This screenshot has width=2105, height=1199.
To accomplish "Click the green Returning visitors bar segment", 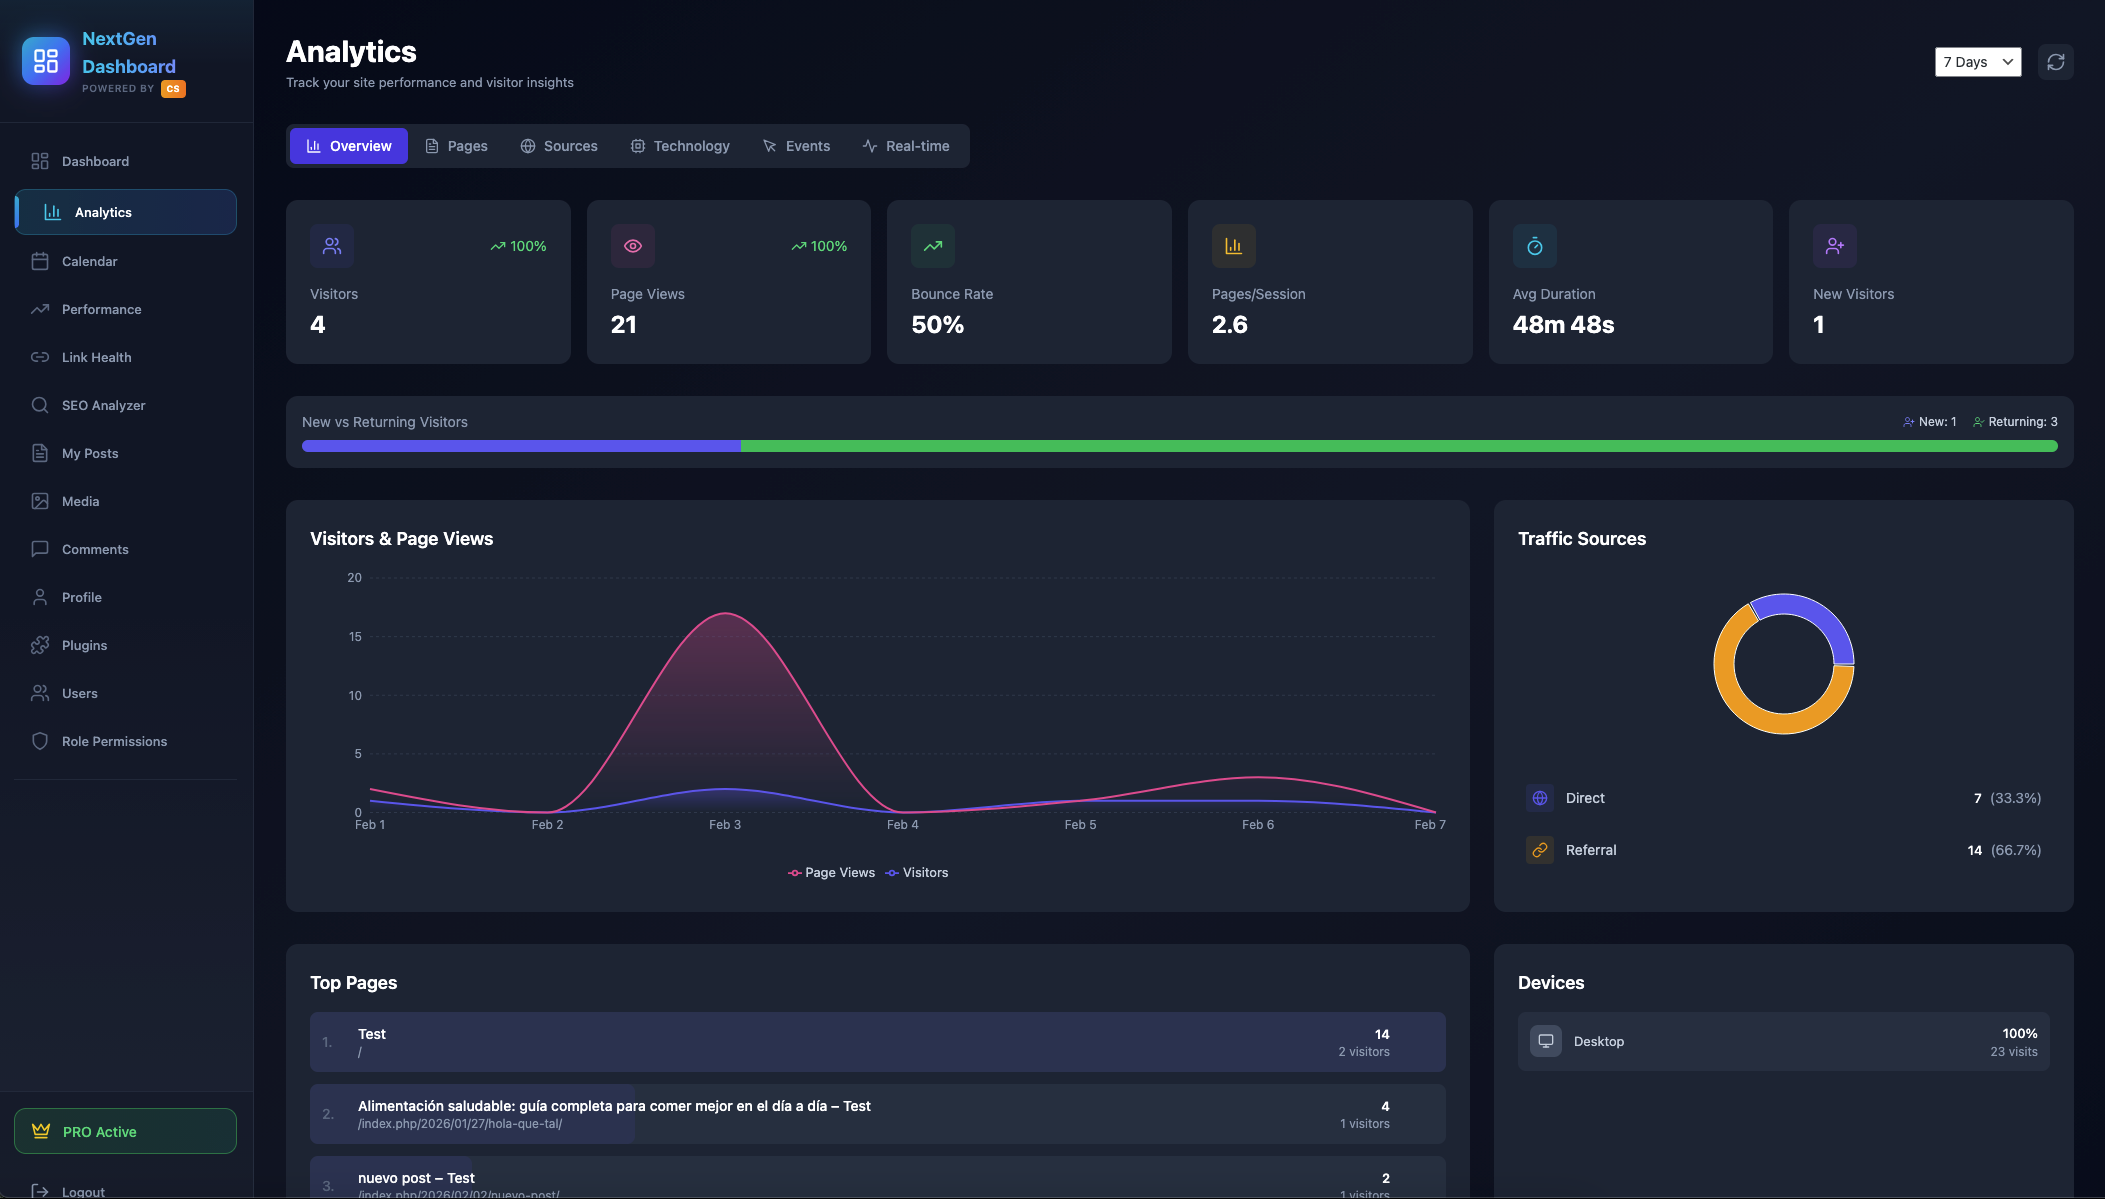I will pos(1398,446).
